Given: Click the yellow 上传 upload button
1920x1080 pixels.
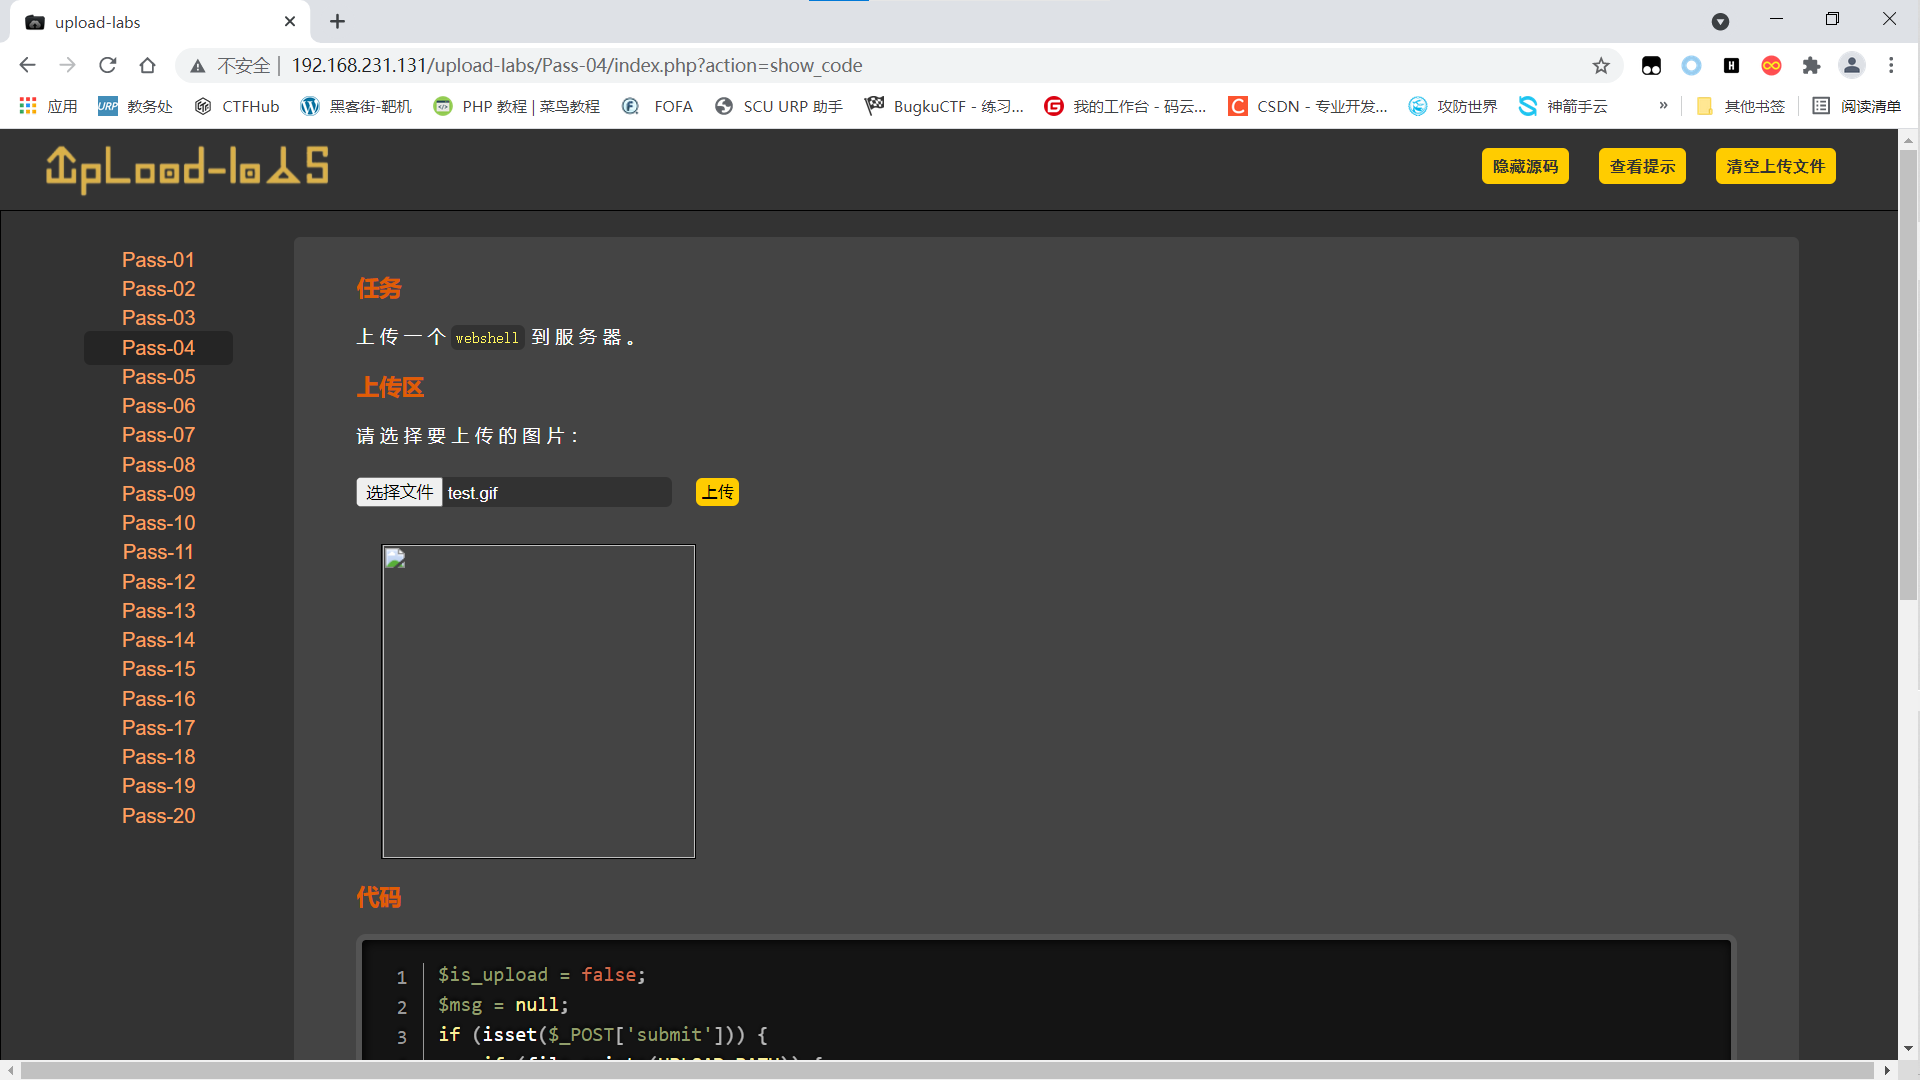Looking at the screenshot, I should [x=717, y=492].
